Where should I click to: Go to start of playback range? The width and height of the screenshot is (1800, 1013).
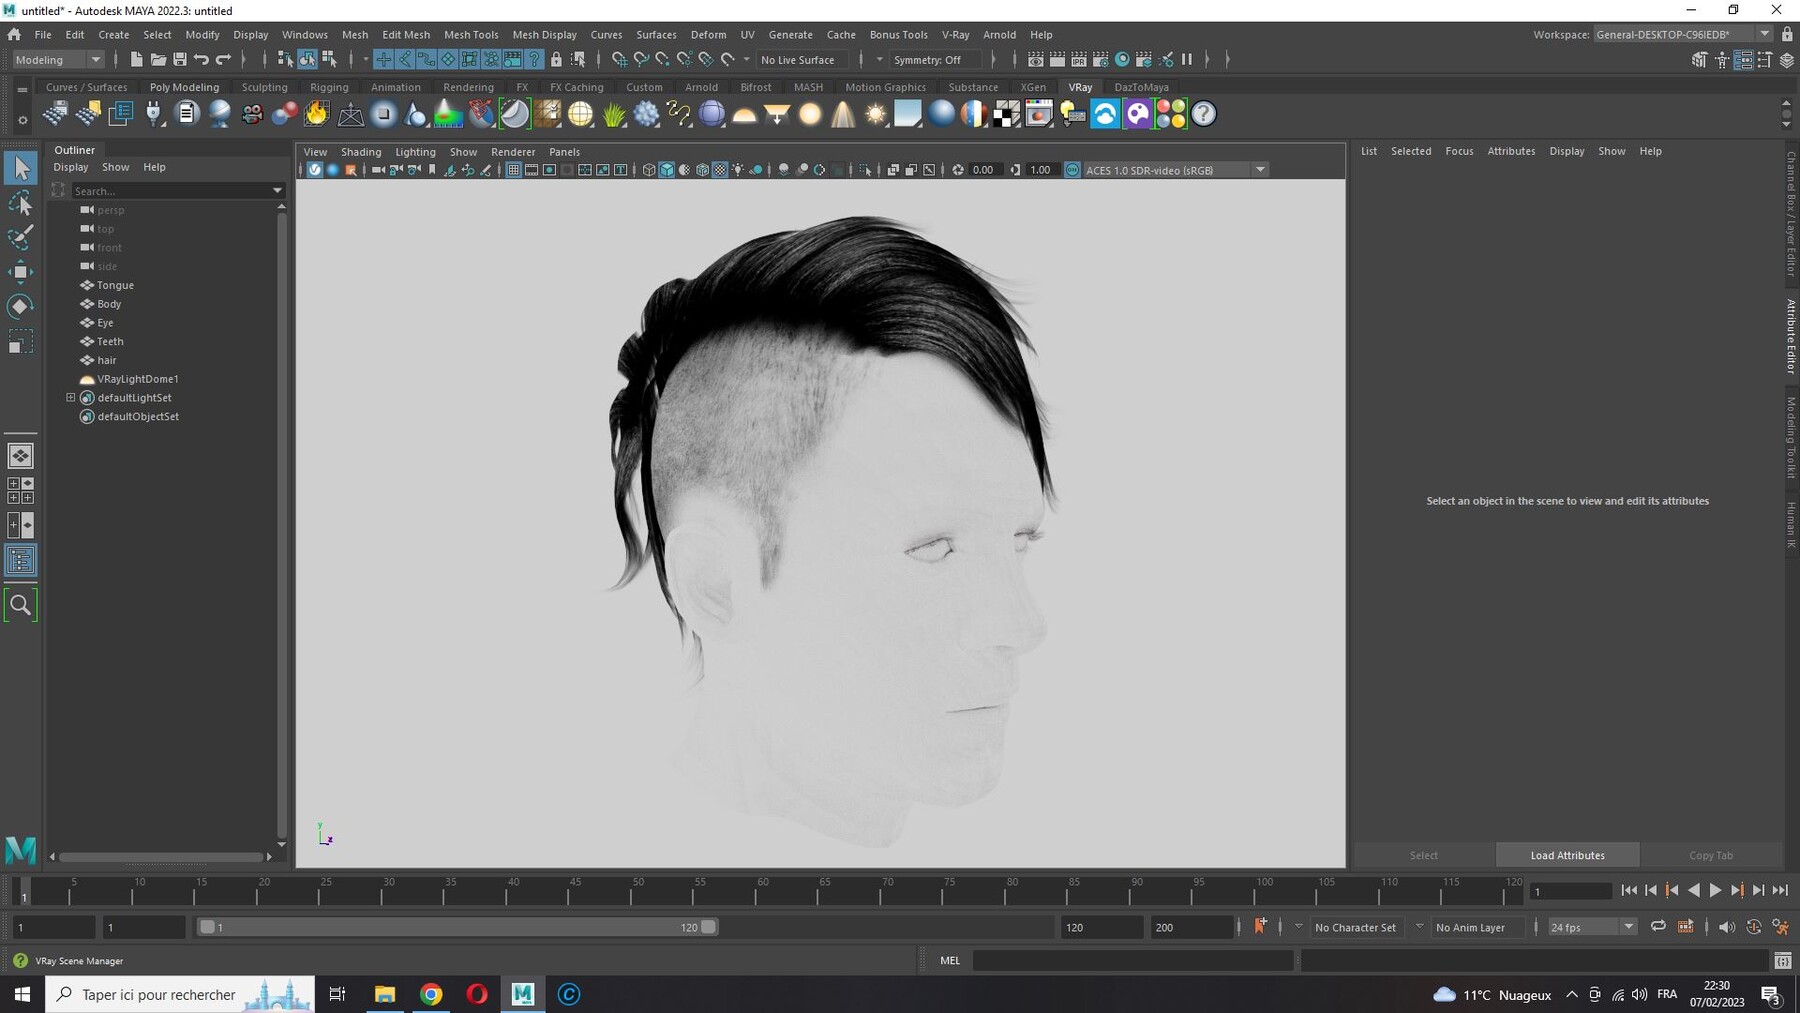(1629, 890)
